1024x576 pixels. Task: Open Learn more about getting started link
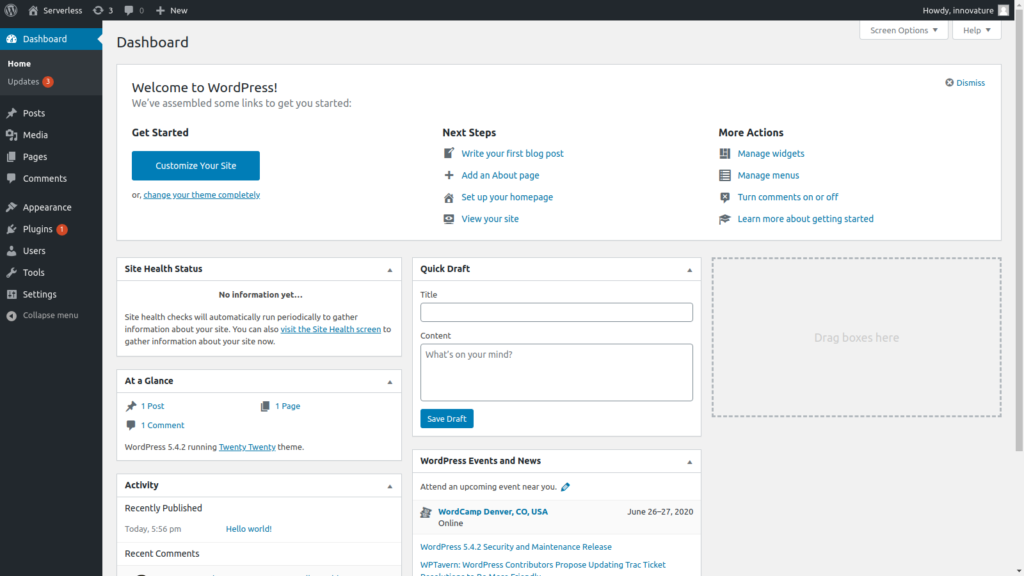tap(805, 219)
